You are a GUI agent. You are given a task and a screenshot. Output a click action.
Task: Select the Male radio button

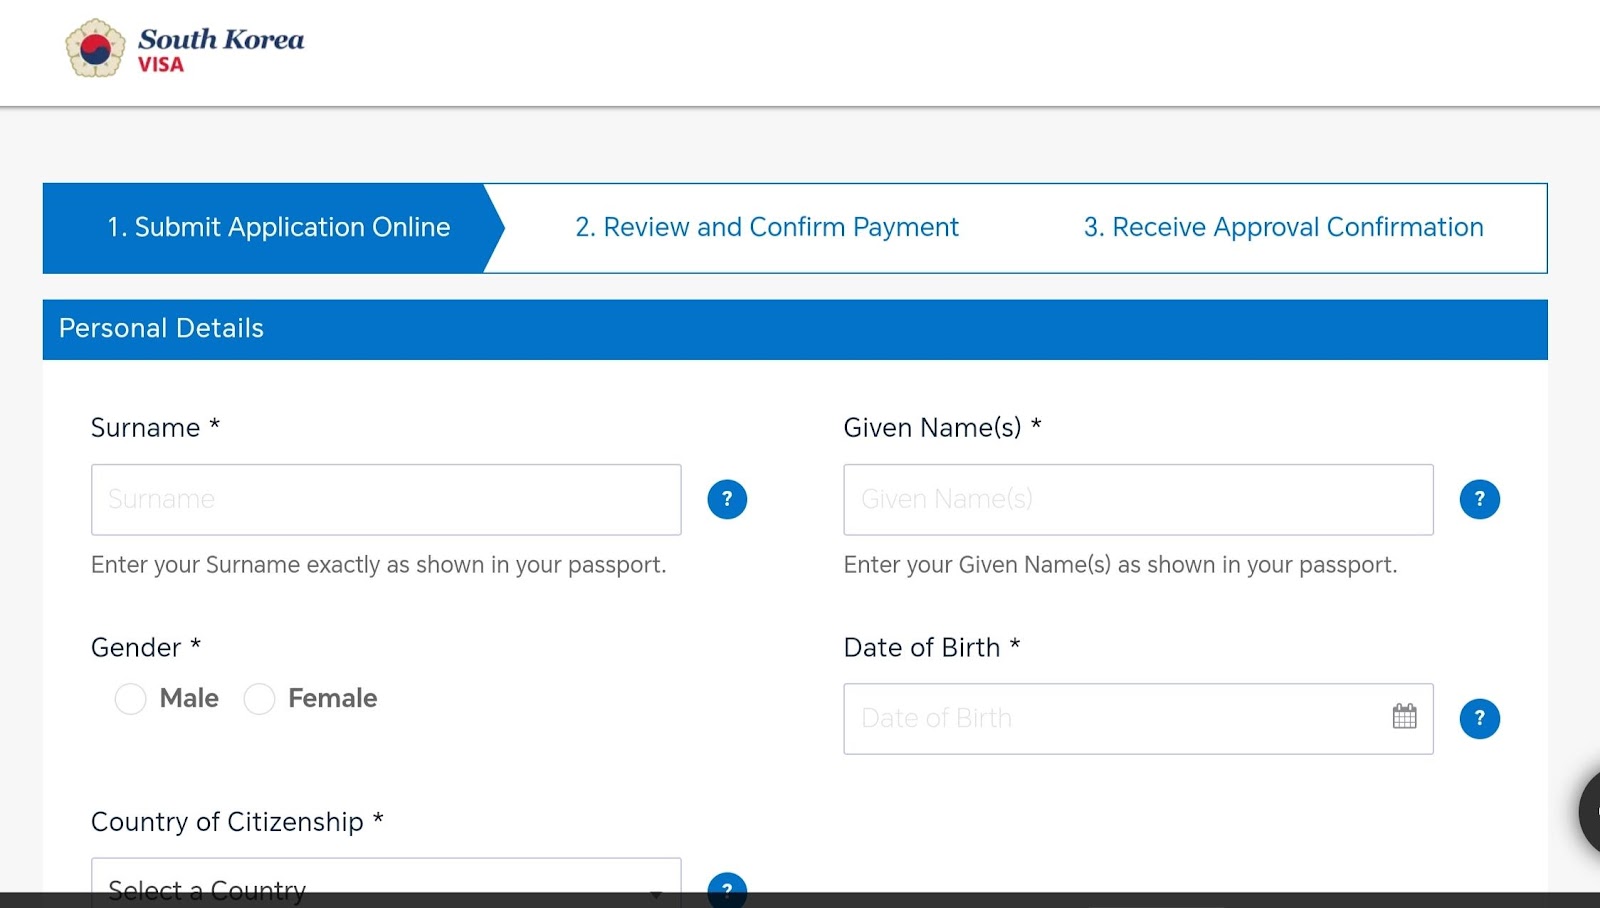pyautogui.click(x=130, y=699)
